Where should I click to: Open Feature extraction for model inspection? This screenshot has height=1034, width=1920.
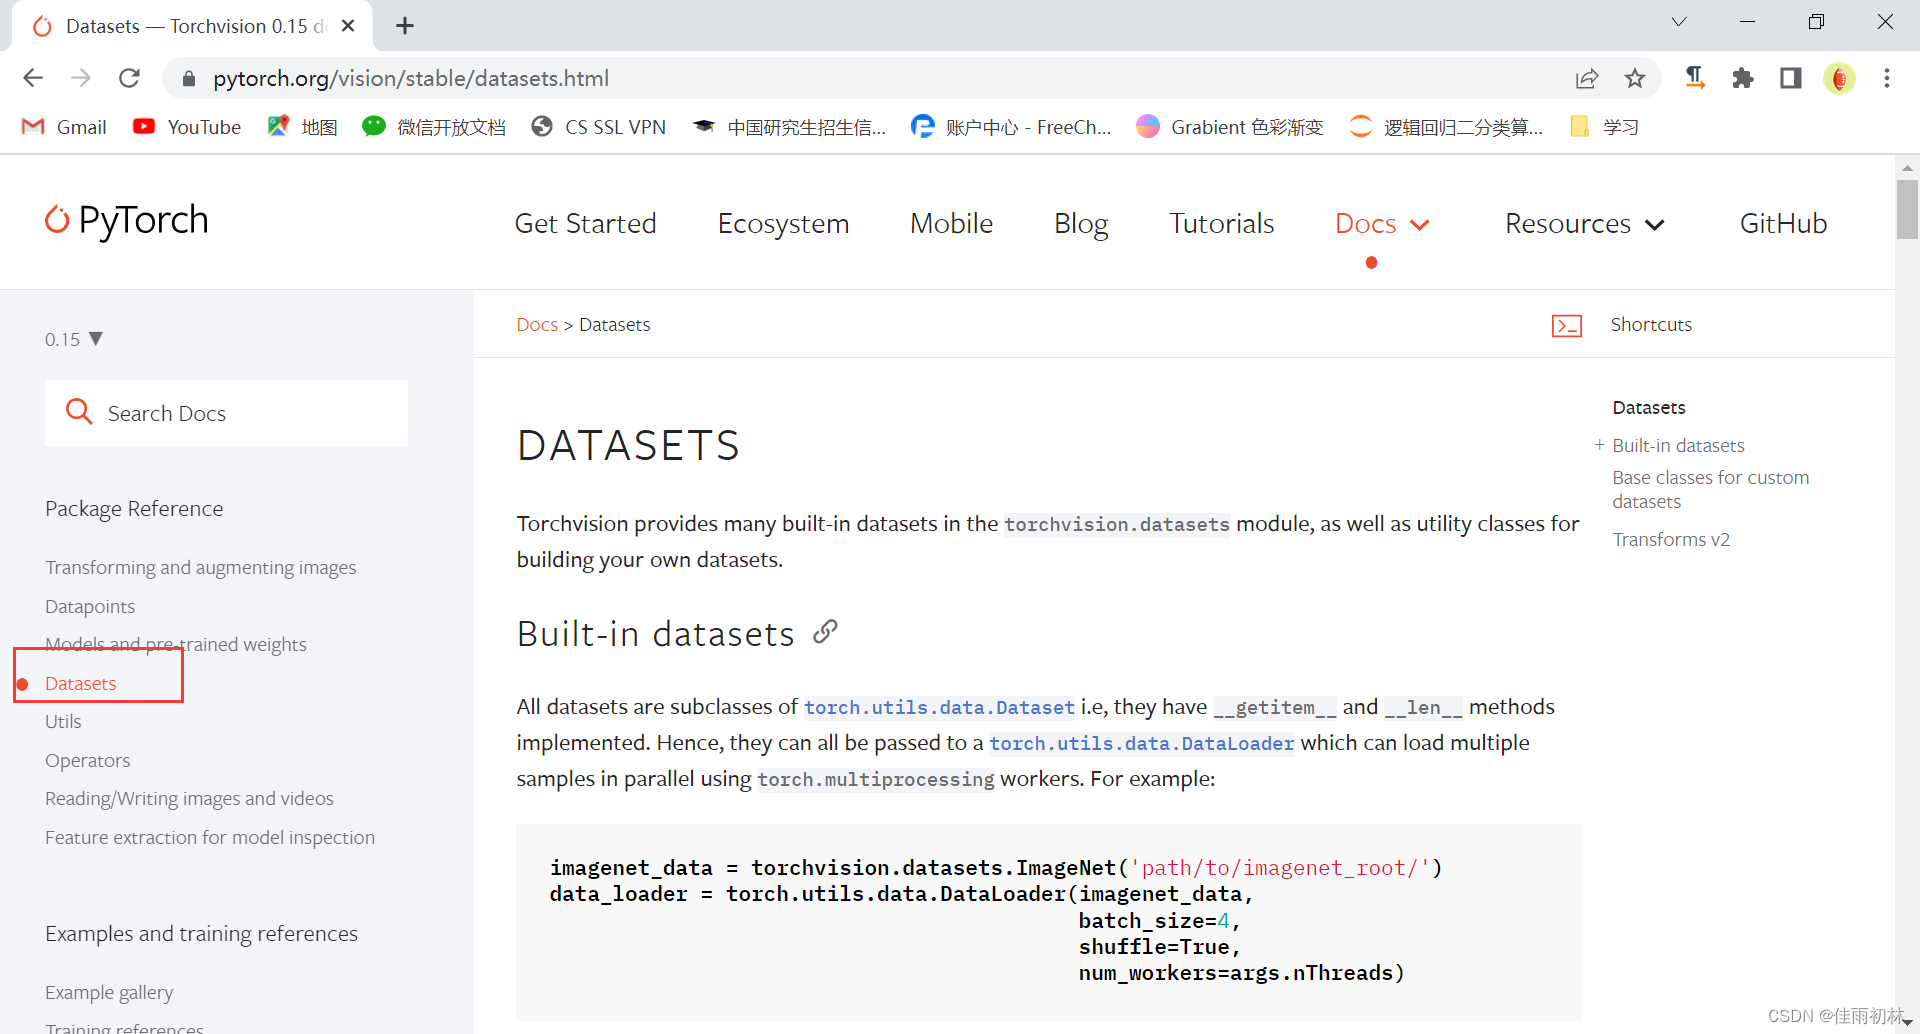(210, 837)
